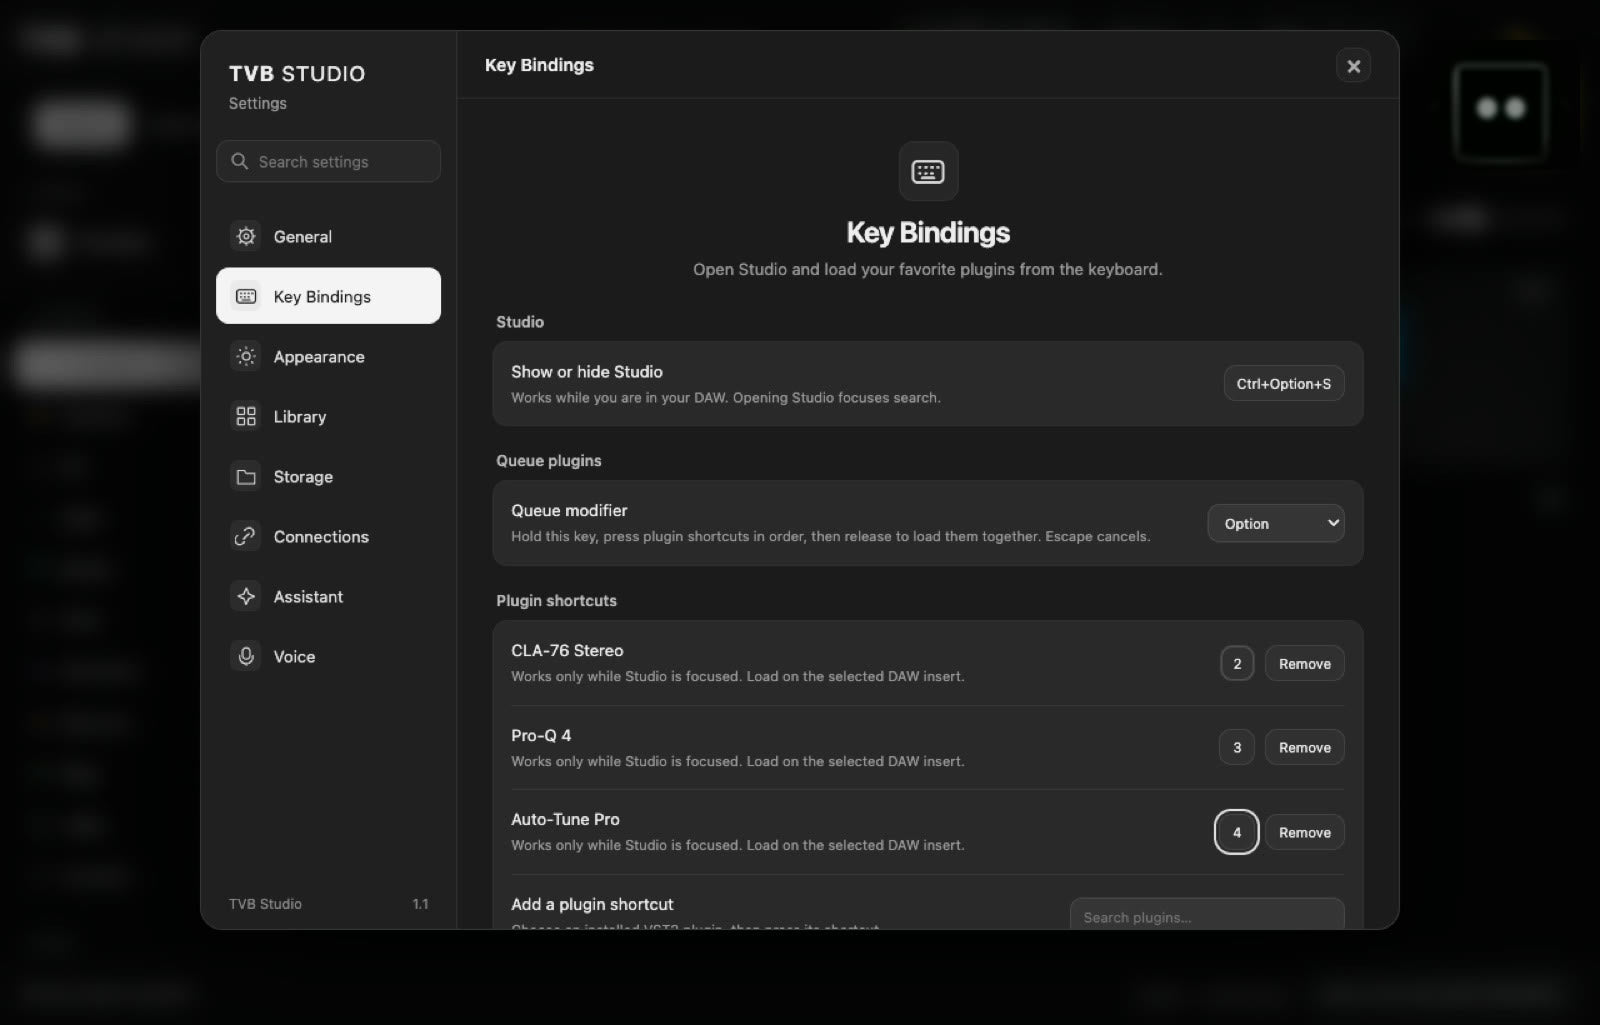The height and width of the screenshot is (1025, 1600).
Task: Click the TVB Studio version 1.1 text
Action: pyautogui.click(x=420, y=904)
